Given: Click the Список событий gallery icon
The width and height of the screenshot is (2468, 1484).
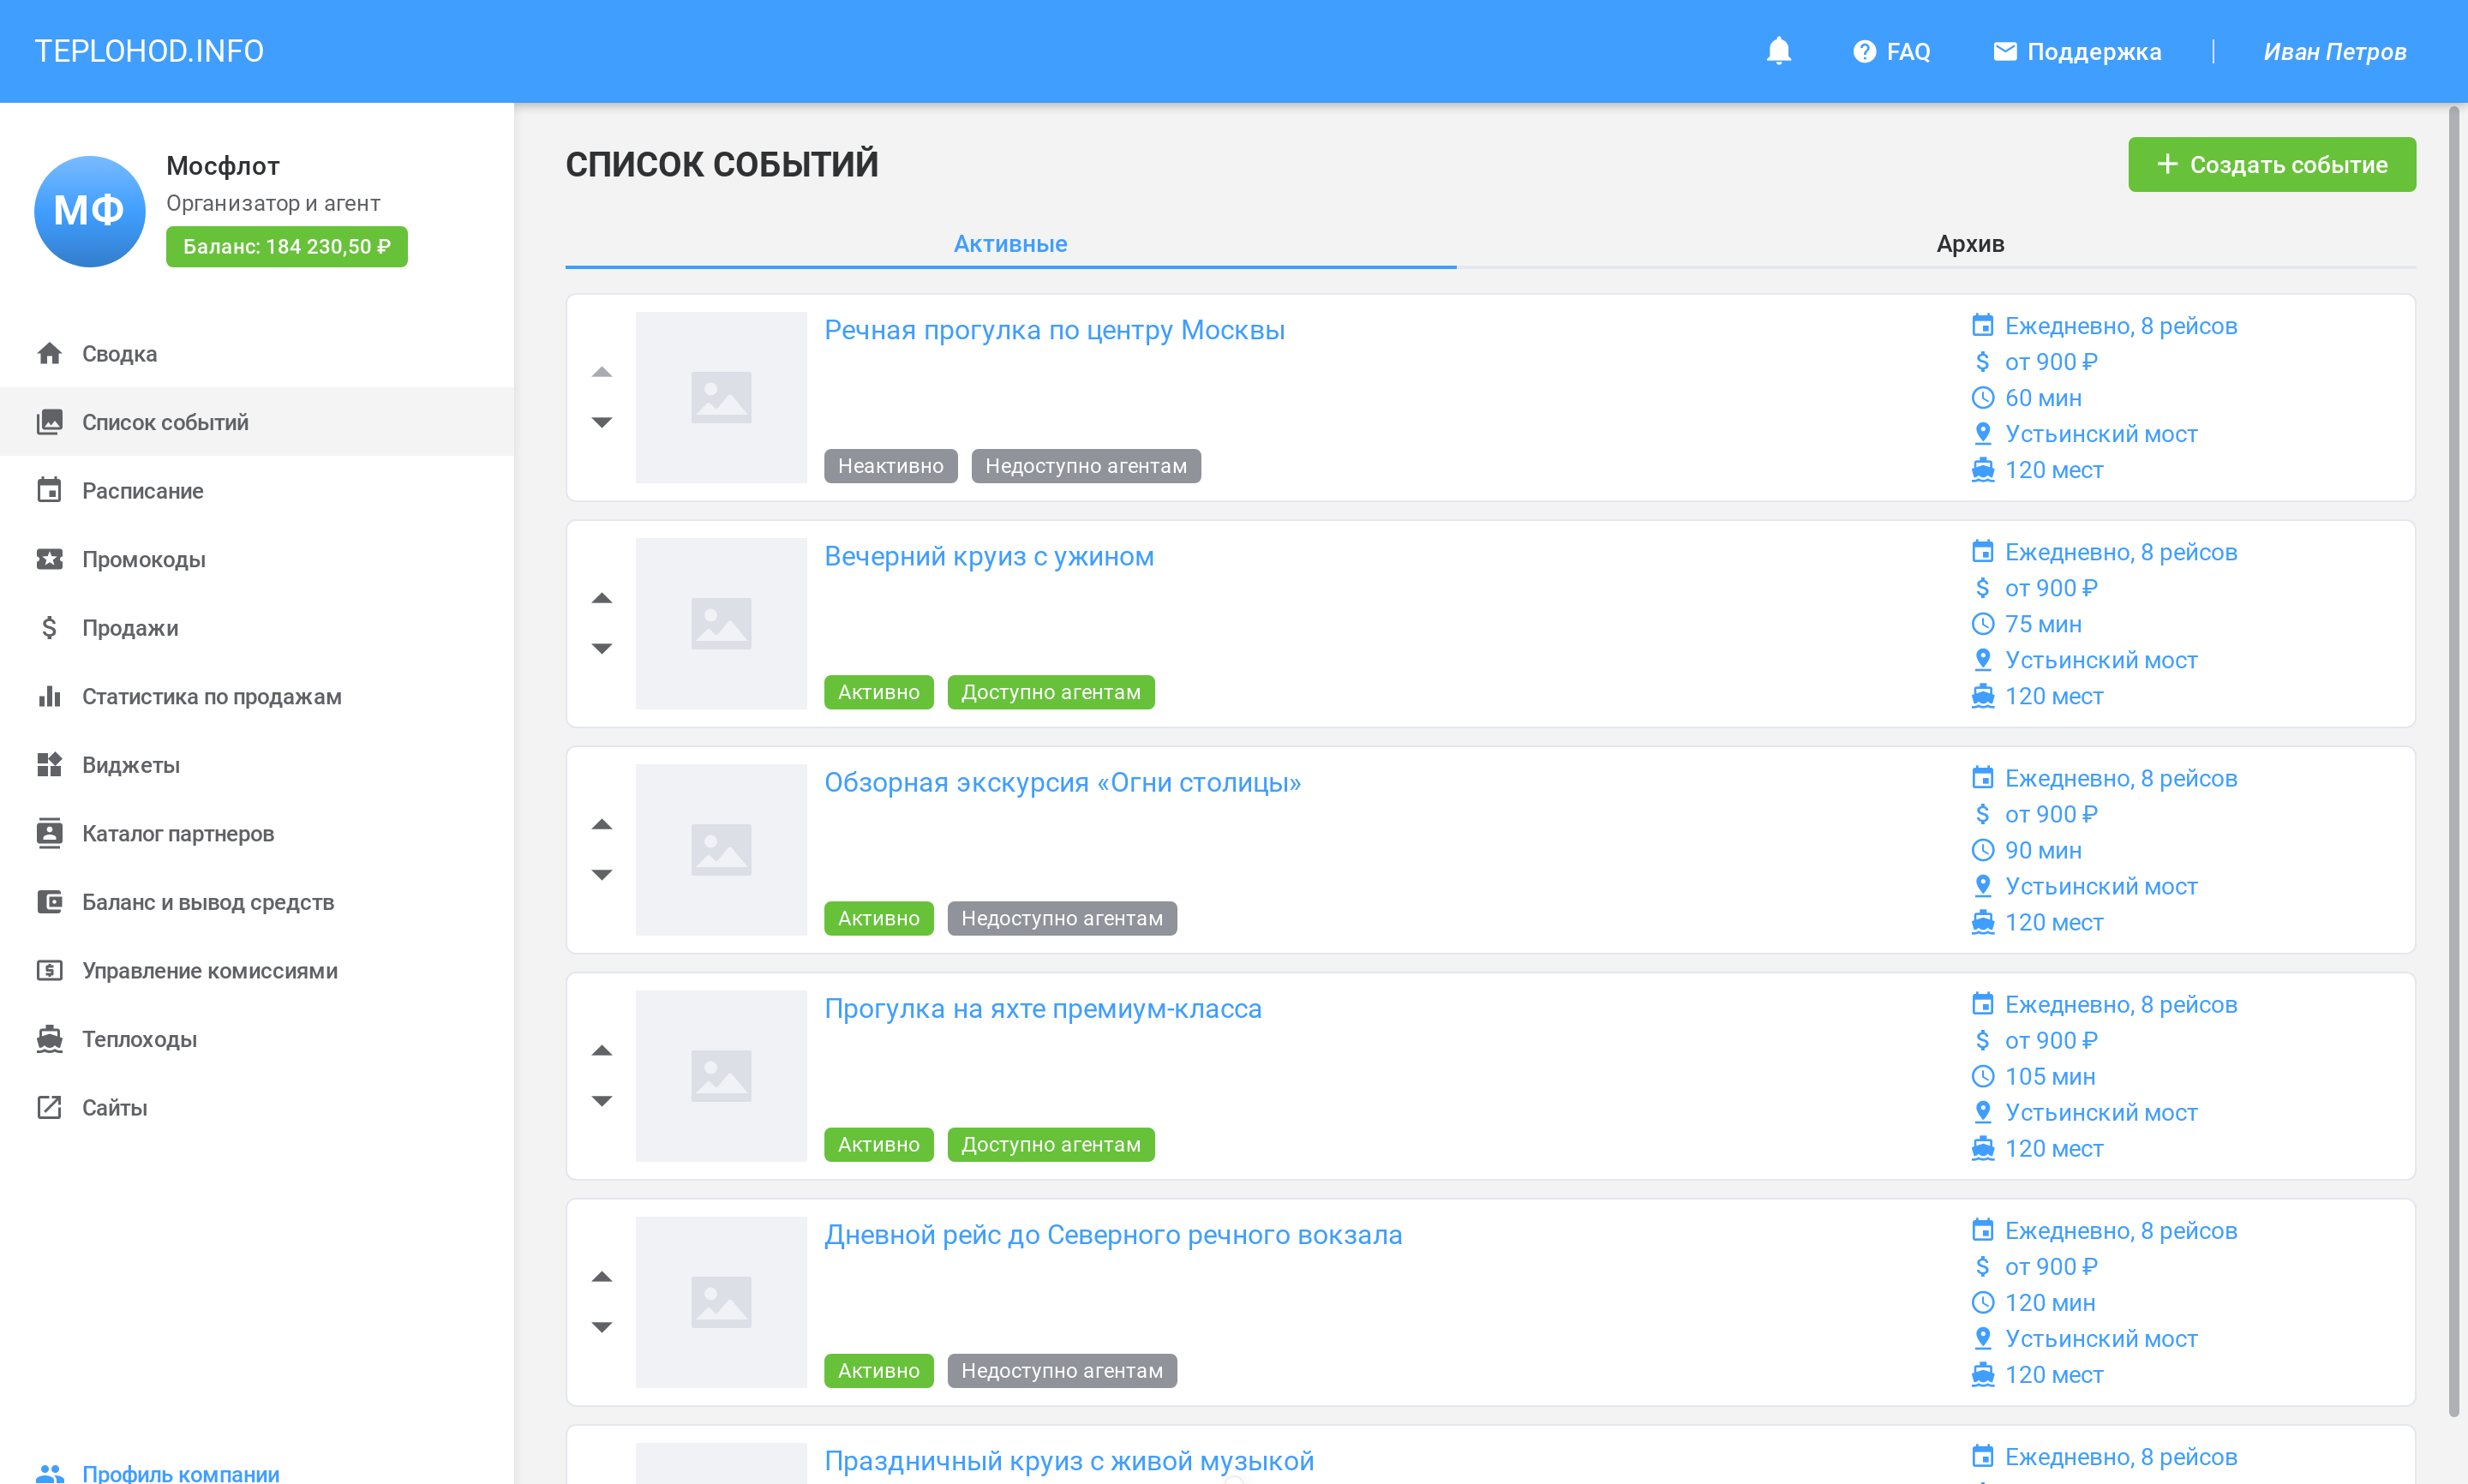Looking at the screenshot, I should tap(49, 422).
